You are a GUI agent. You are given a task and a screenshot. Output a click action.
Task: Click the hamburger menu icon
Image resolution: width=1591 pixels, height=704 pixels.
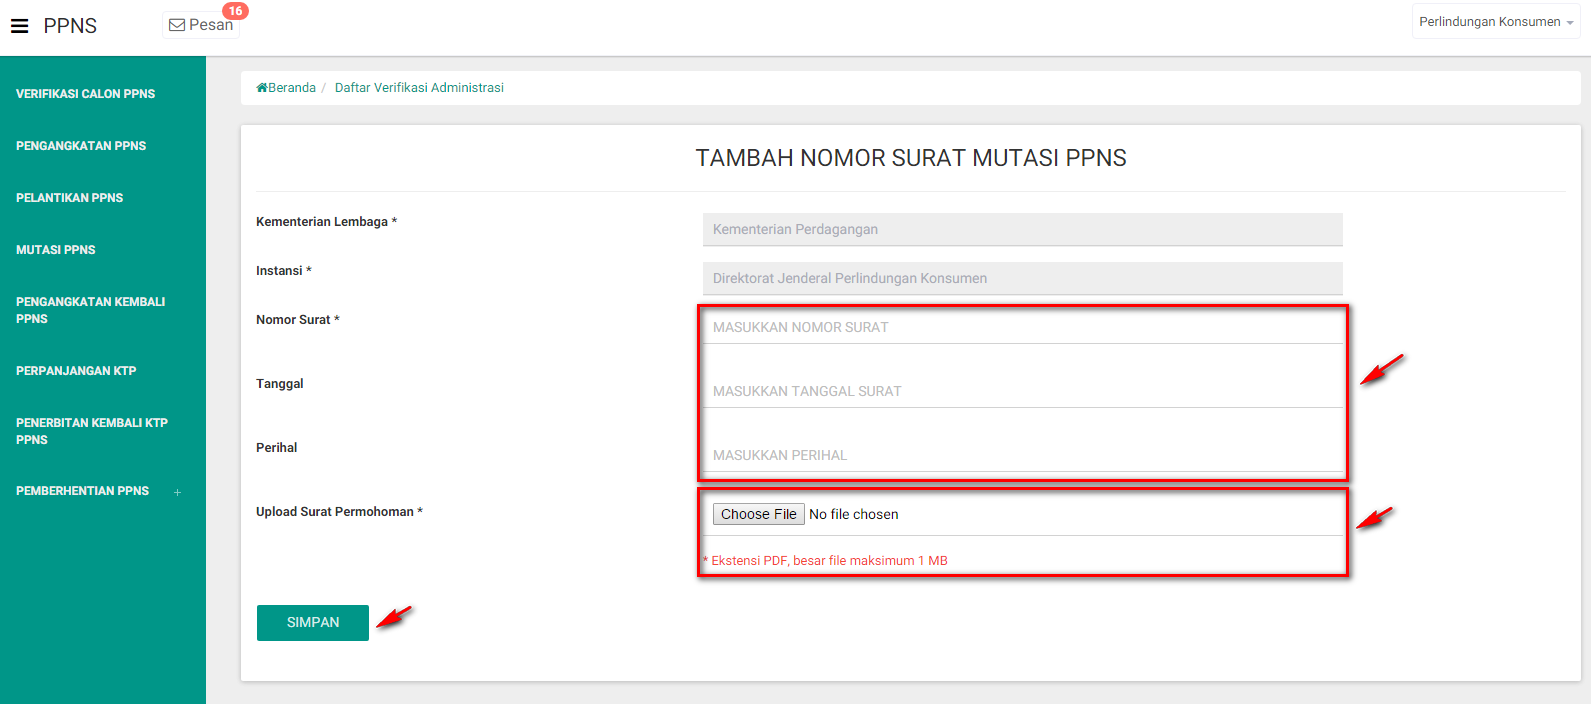pyautogui.click(x=20, y=26)
